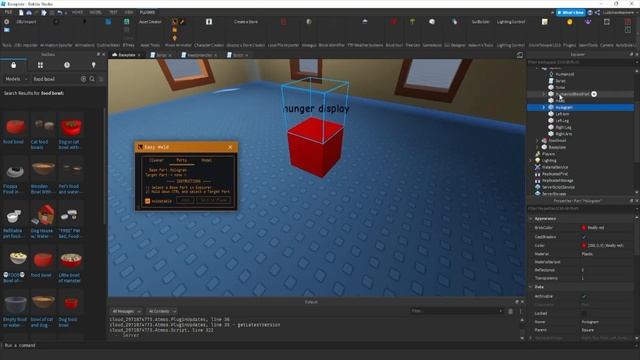
Task: Toggle the Locked property checkbox
Action: [x=584, y=313]
